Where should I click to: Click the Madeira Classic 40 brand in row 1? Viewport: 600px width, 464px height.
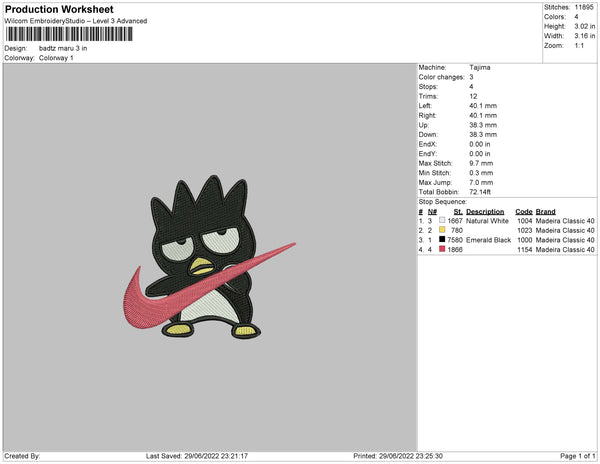point(565,221)
